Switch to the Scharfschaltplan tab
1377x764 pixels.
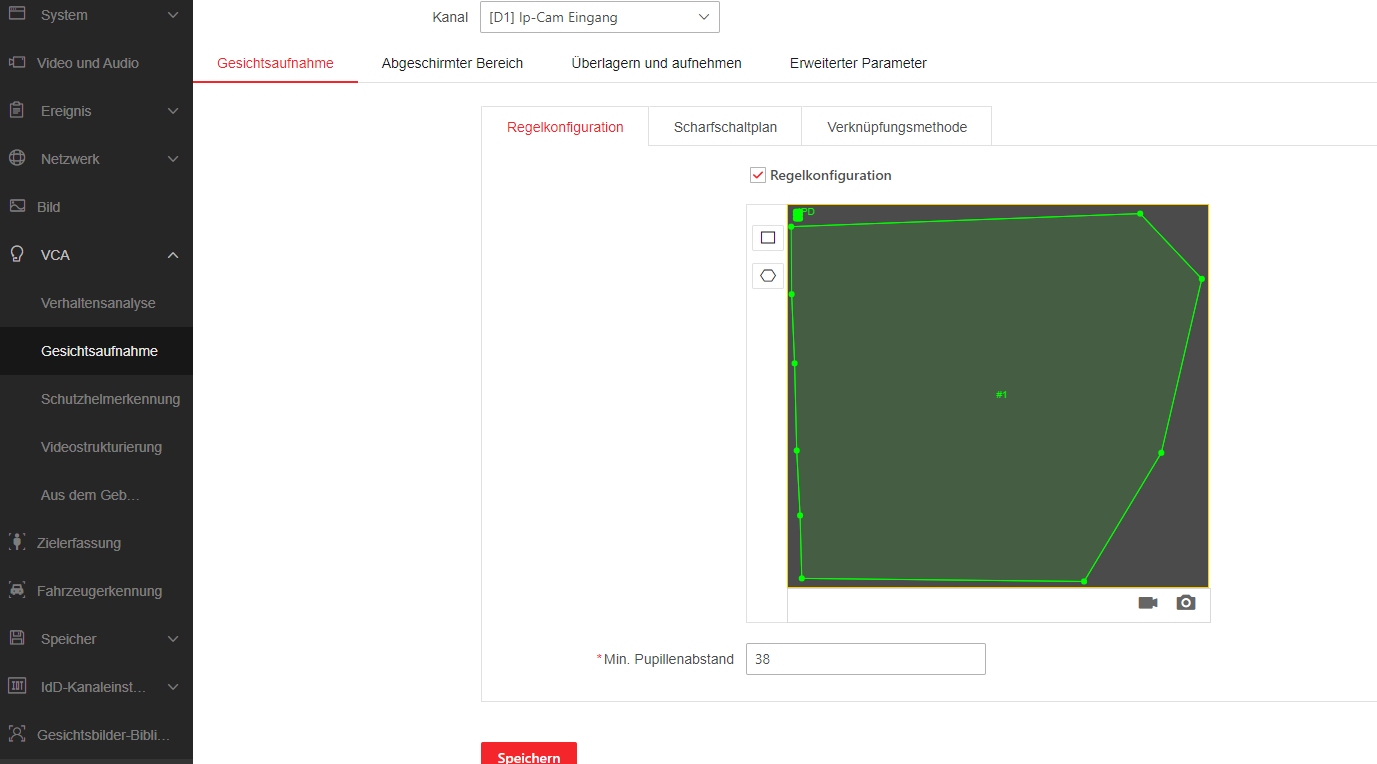click(x=725, y=127)
